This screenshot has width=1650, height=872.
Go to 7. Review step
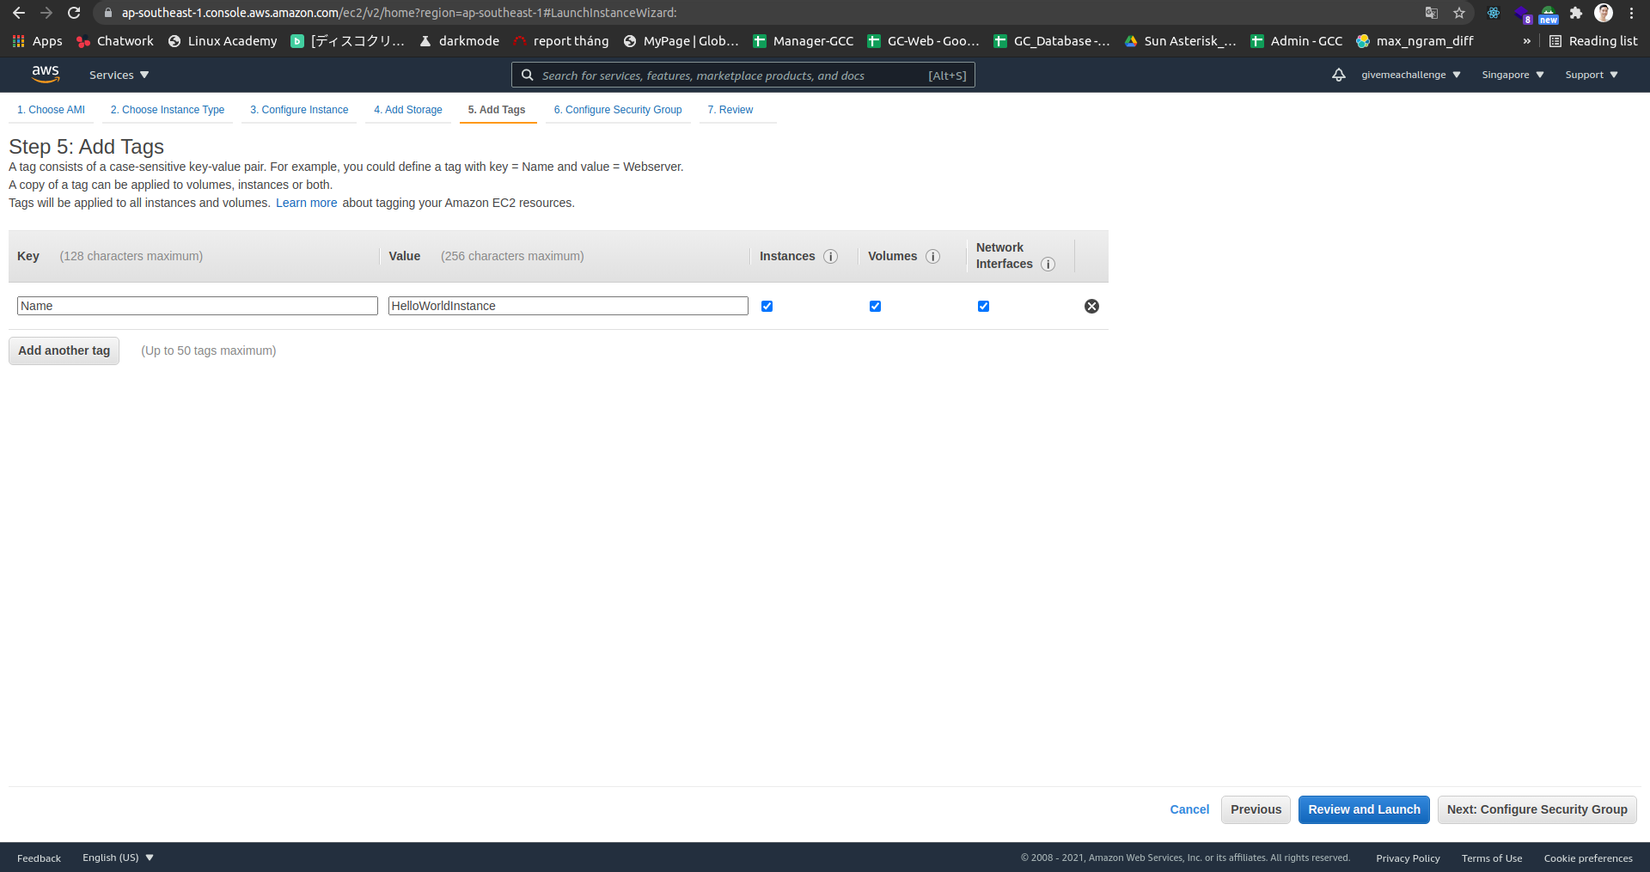[730, 110]
